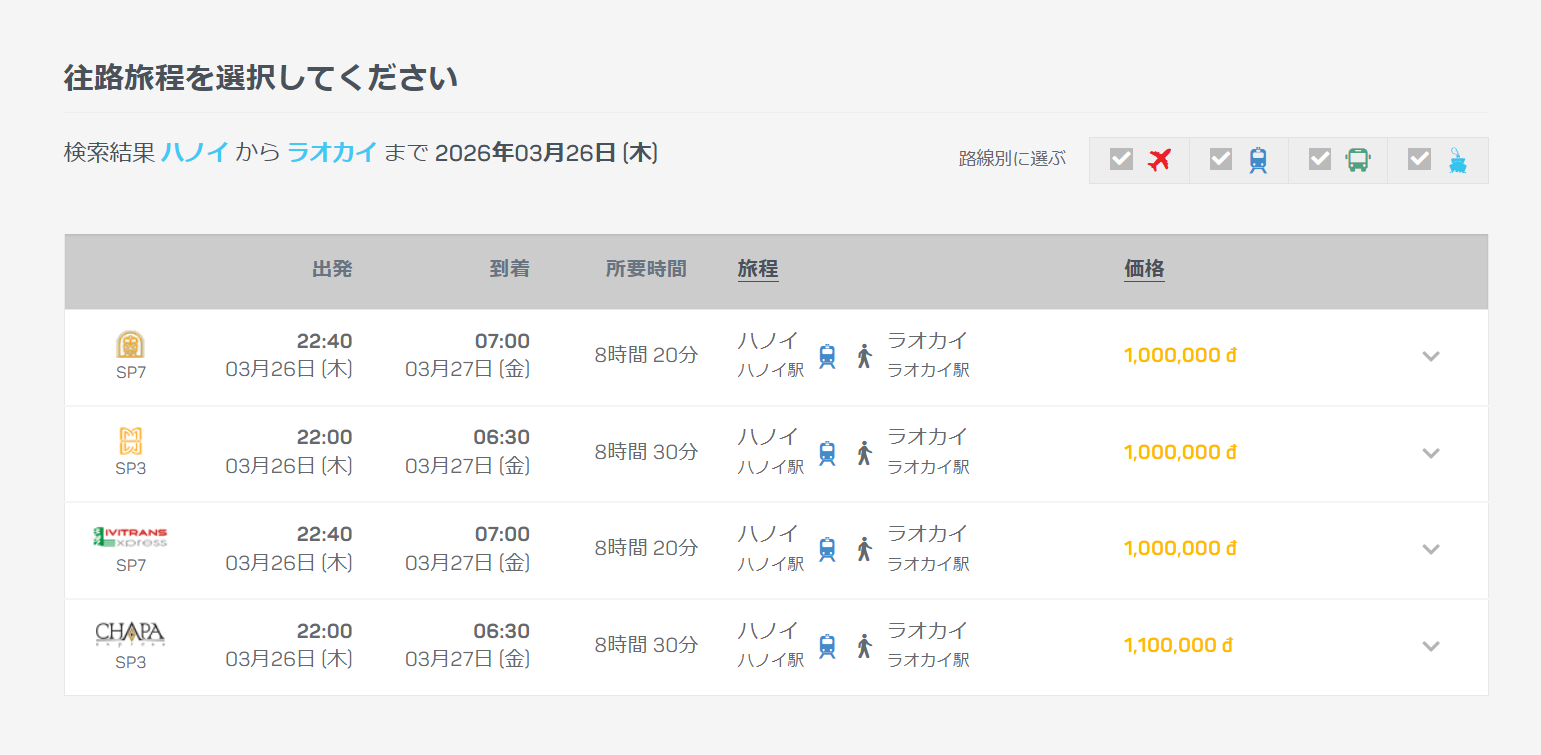Click the ラオカイ destination link

pyautogui.click(x=332, y=153)
